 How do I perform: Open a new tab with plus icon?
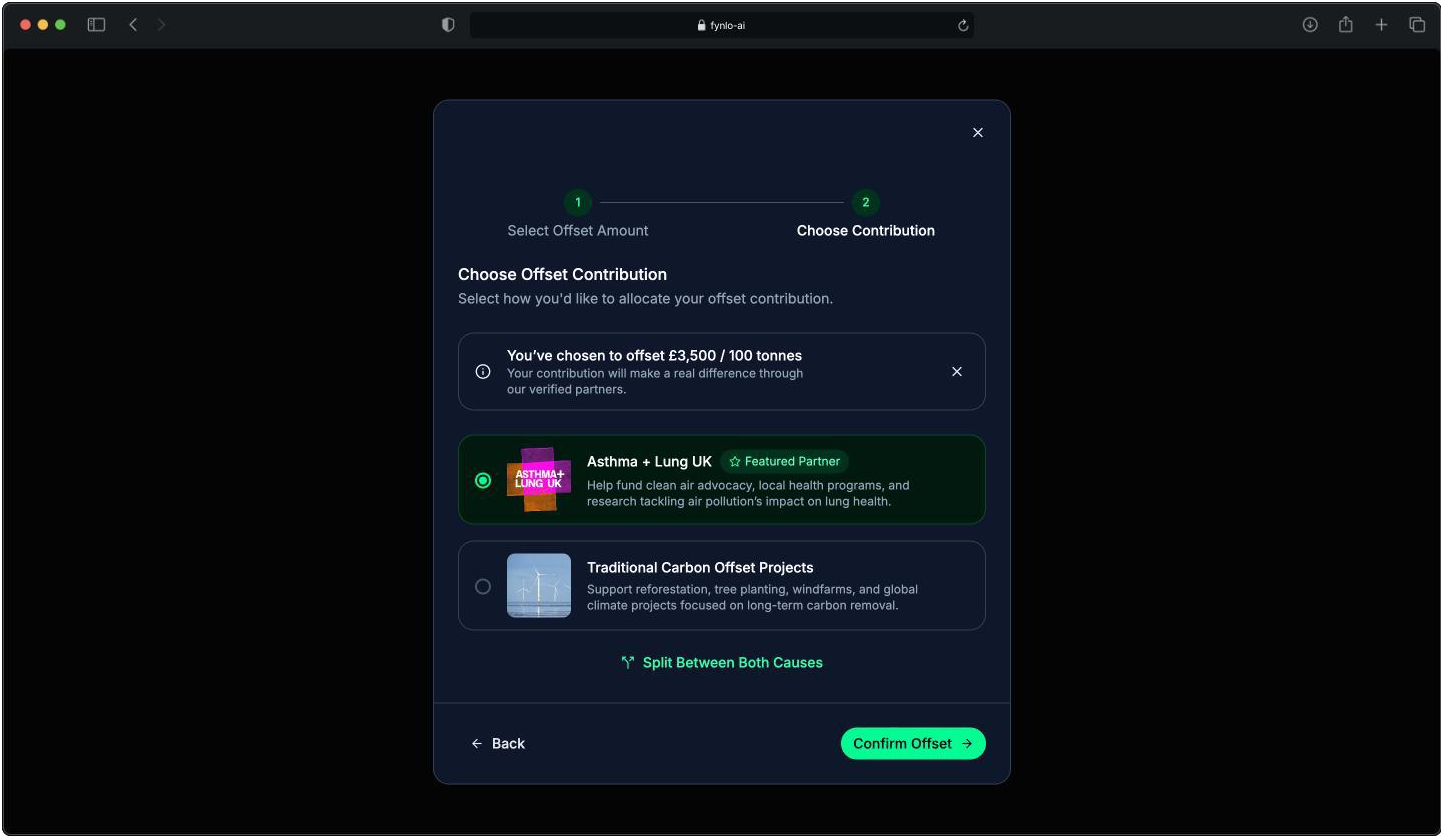pyautogui.click(x=1381, y=25)
